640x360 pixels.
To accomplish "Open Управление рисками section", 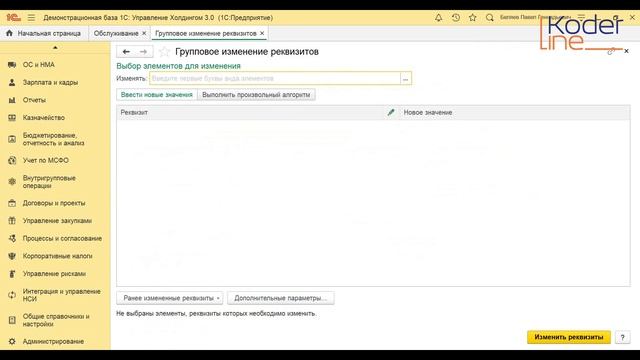I will pos(55,274).
